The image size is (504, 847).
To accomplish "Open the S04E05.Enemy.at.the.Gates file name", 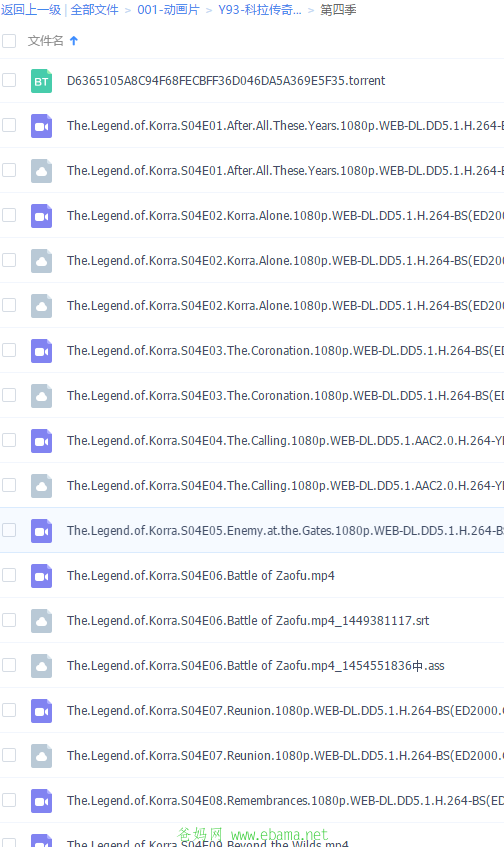I will click(285, 531).
